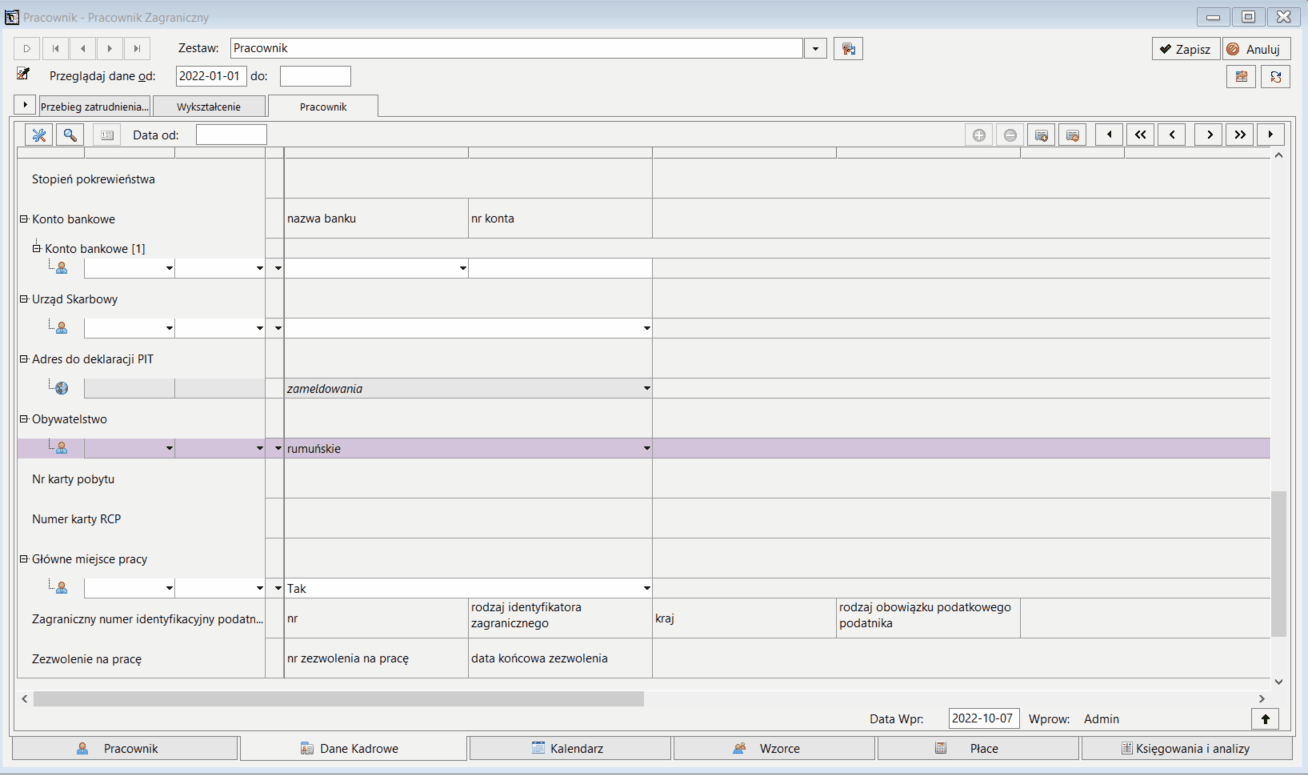The width and height of the screenshot is (1308, 775).
Task: Click the Zapisz save button
Action: 1186,49
